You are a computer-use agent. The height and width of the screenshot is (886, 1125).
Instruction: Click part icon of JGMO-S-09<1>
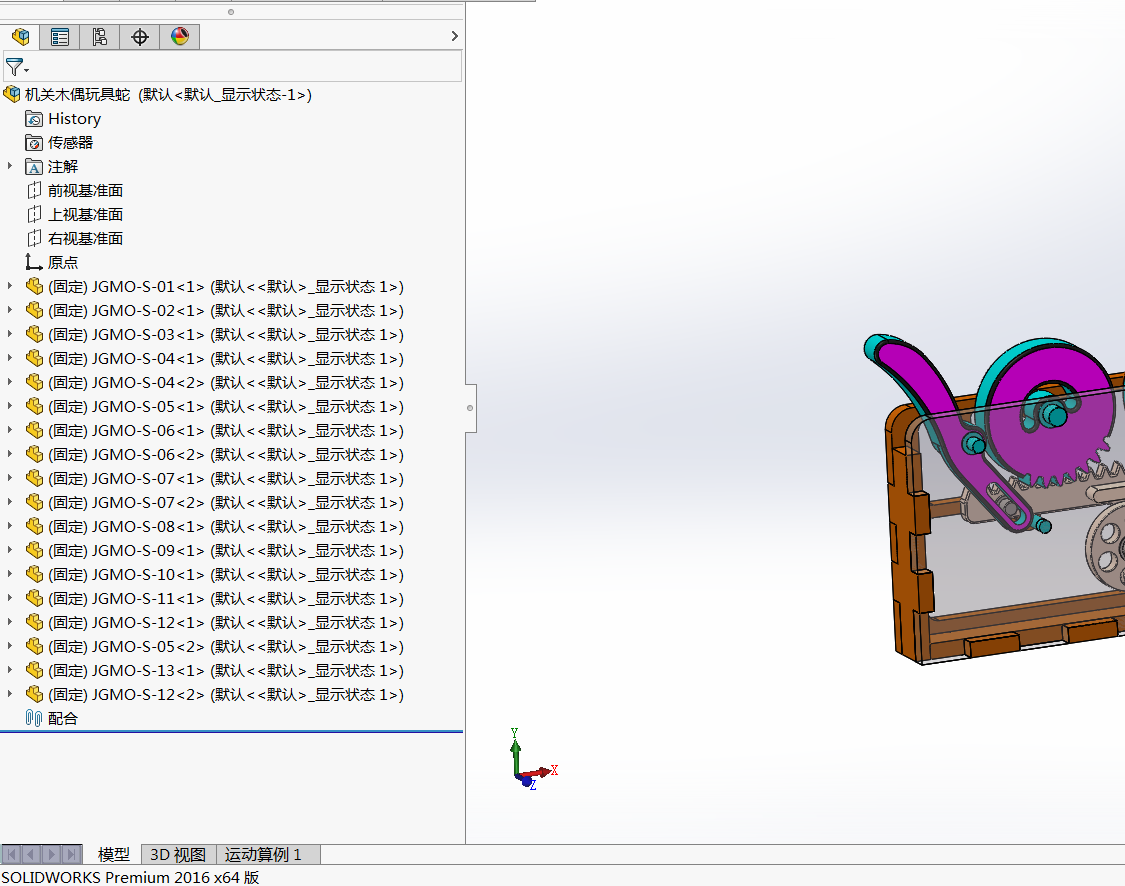click(x=34, y=550)
